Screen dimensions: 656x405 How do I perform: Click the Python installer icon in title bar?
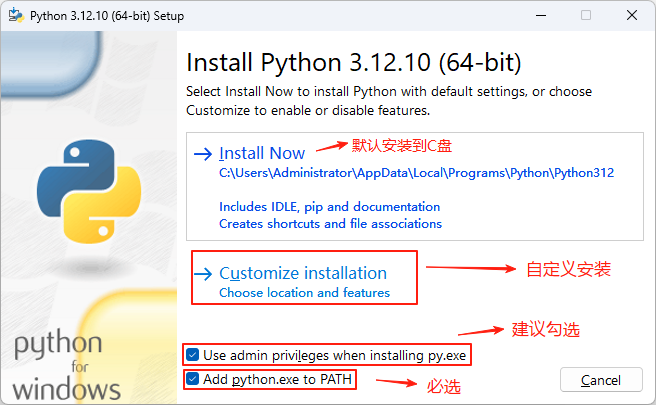[16, 15]
